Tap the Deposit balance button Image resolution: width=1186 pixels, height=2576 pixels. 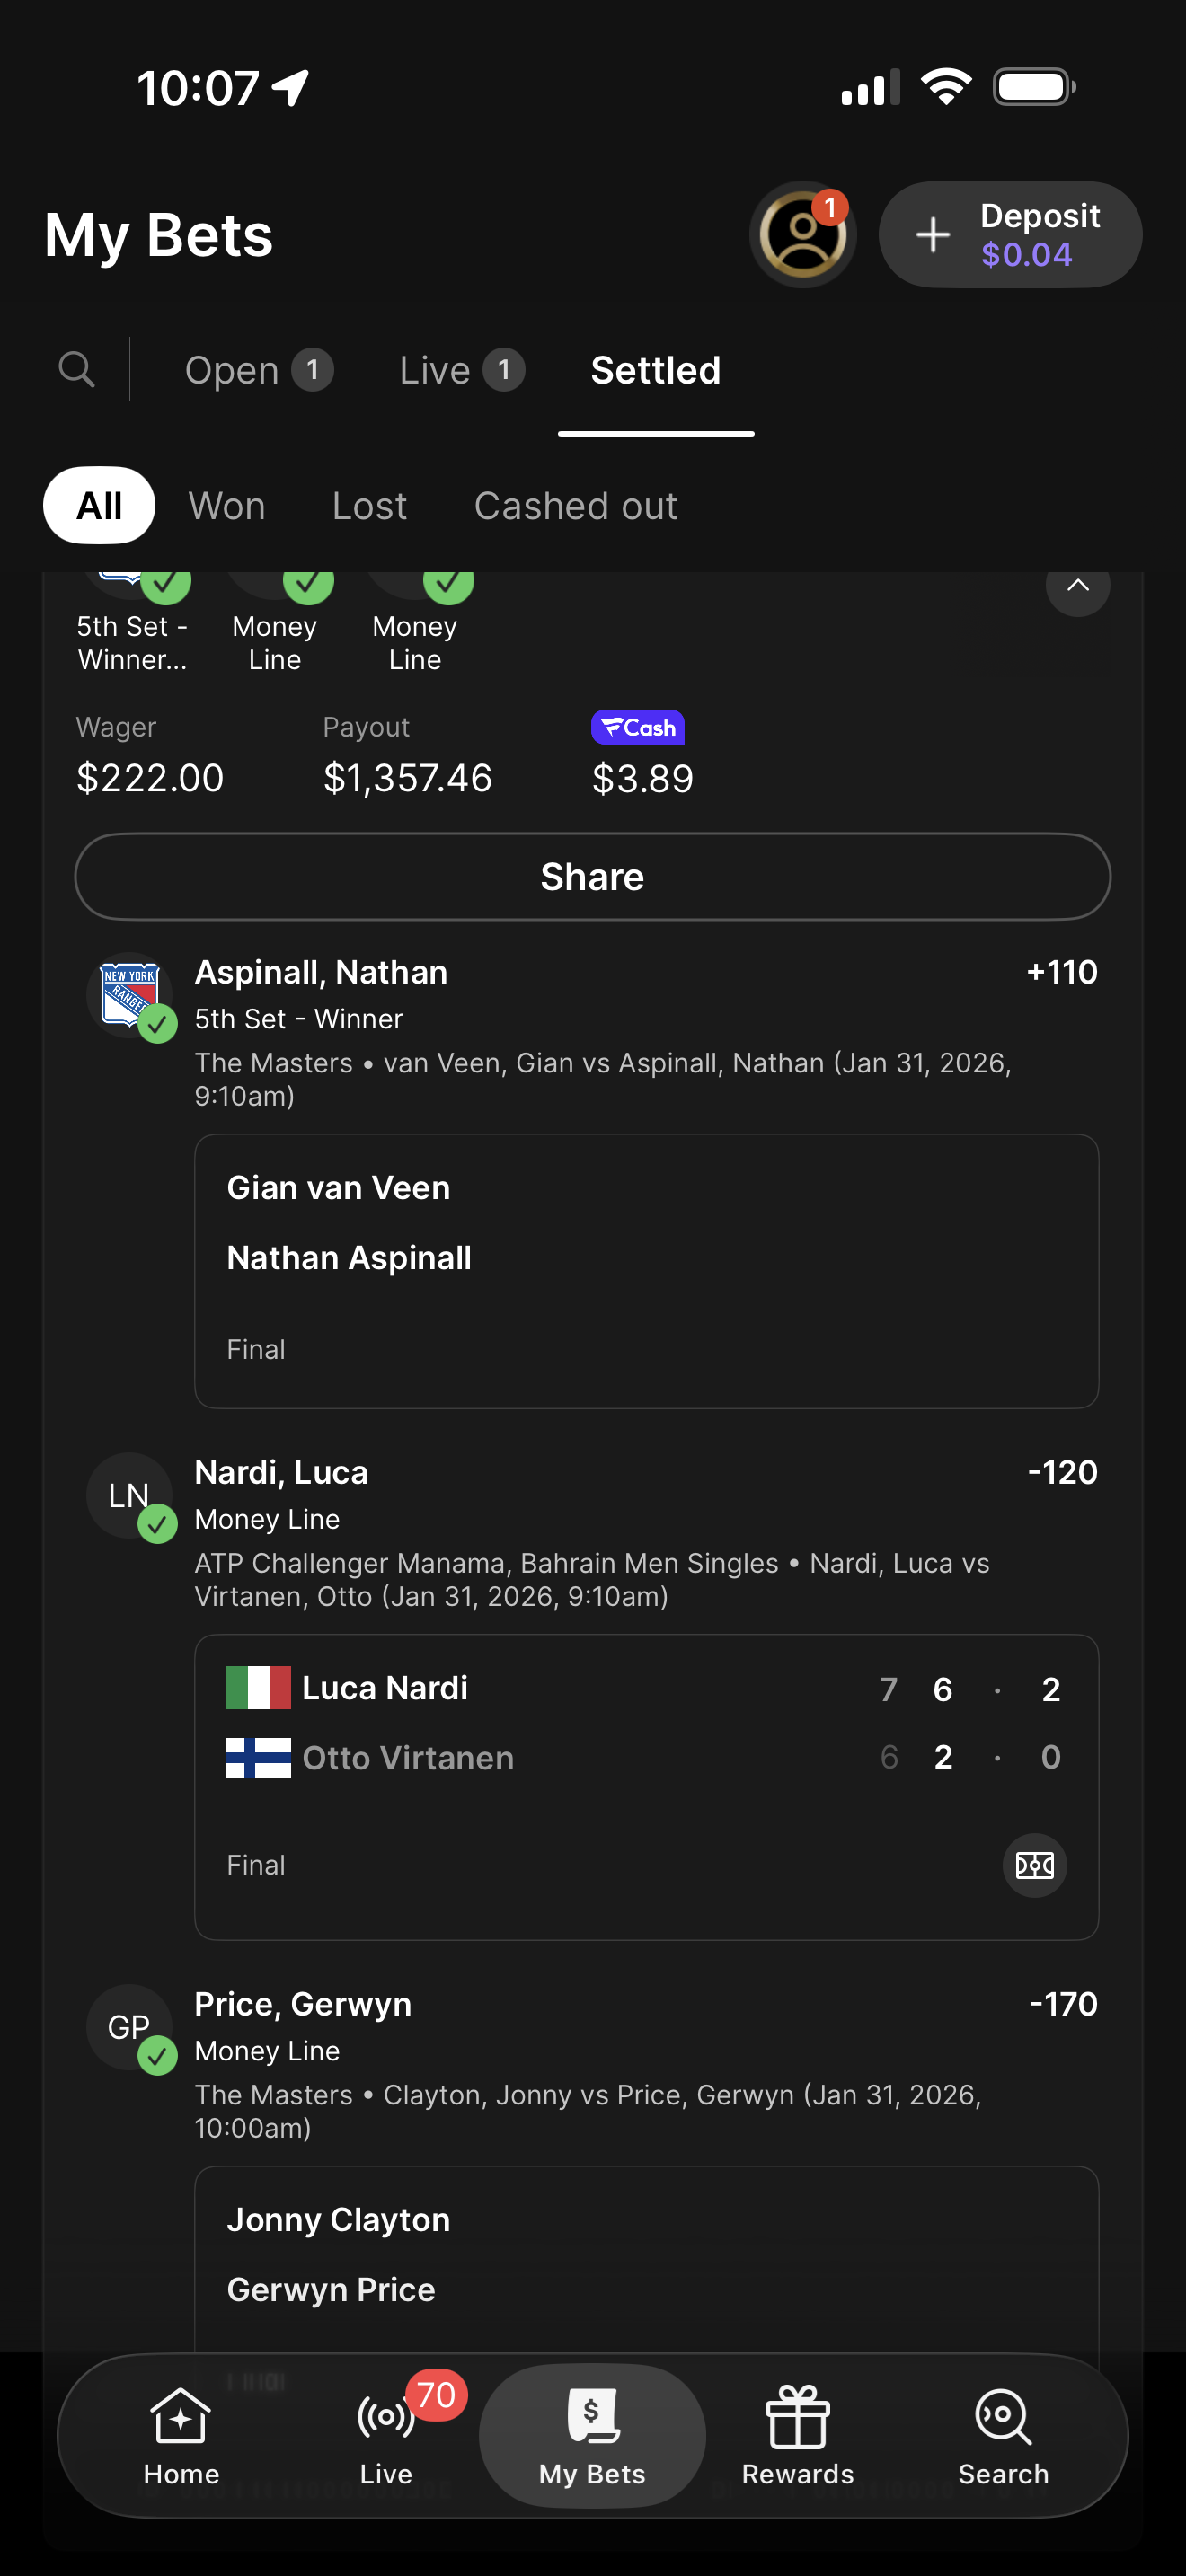(x=1010, y=235)
